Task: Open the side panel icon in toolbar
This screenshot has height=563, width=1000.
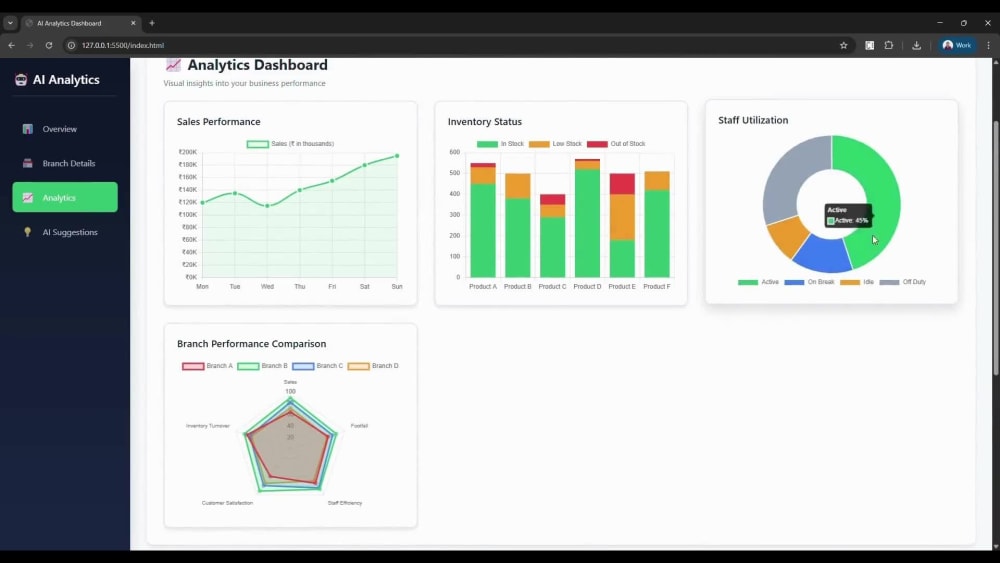Action: coord(869,45)
